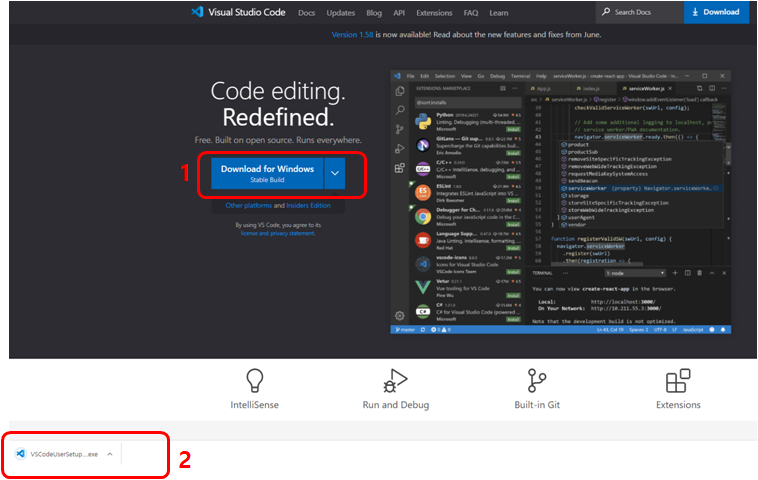Click the new terminal plus icon in terminal panel
Viewport: 758px width, 480px height.
pyautogui.click(x=675, y=273)
